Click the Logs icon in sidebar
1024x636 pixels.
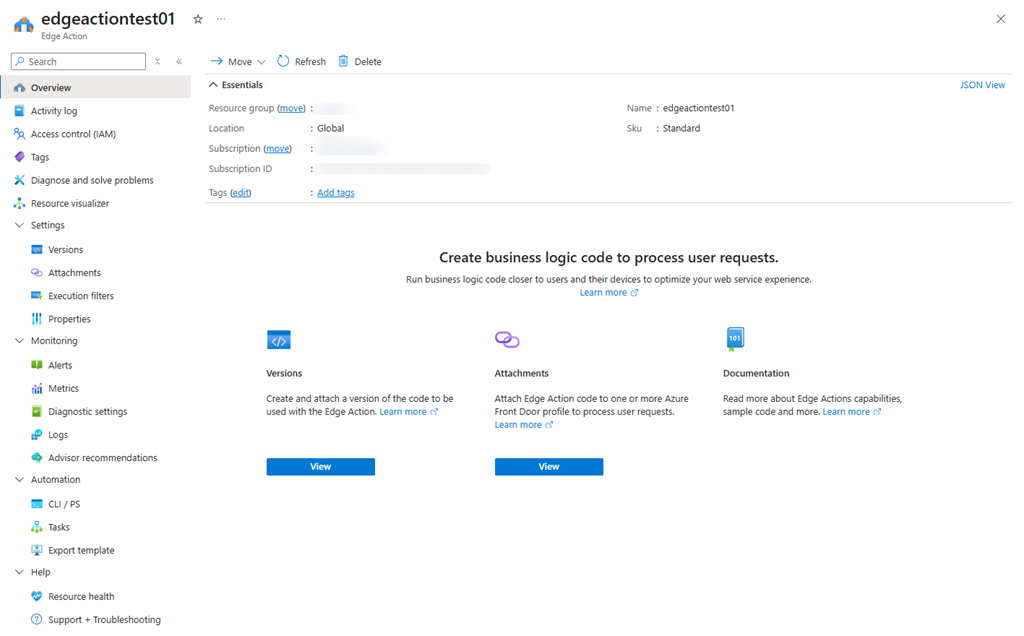click(x=37, y=435)
